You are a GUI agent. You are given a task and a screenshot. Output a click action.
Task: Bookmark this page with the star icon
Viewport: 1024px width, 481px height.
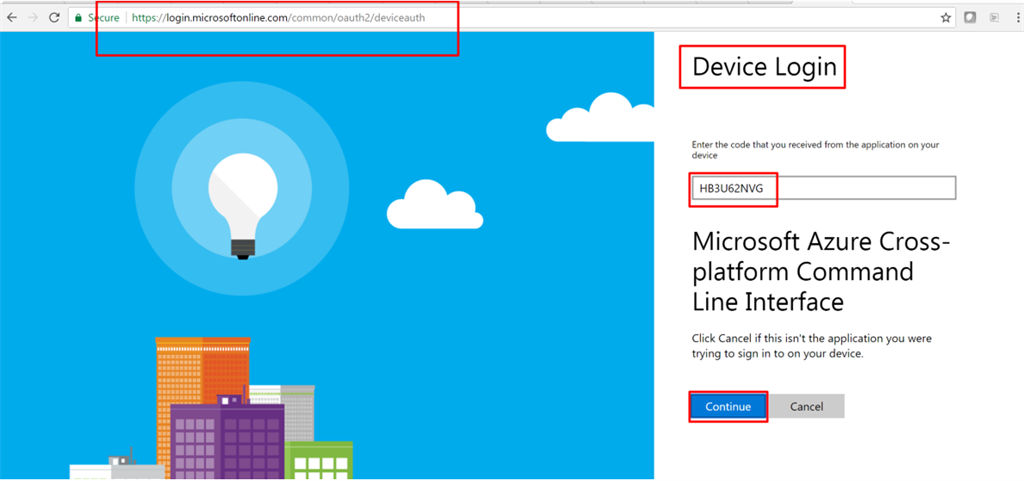[945, 18]
